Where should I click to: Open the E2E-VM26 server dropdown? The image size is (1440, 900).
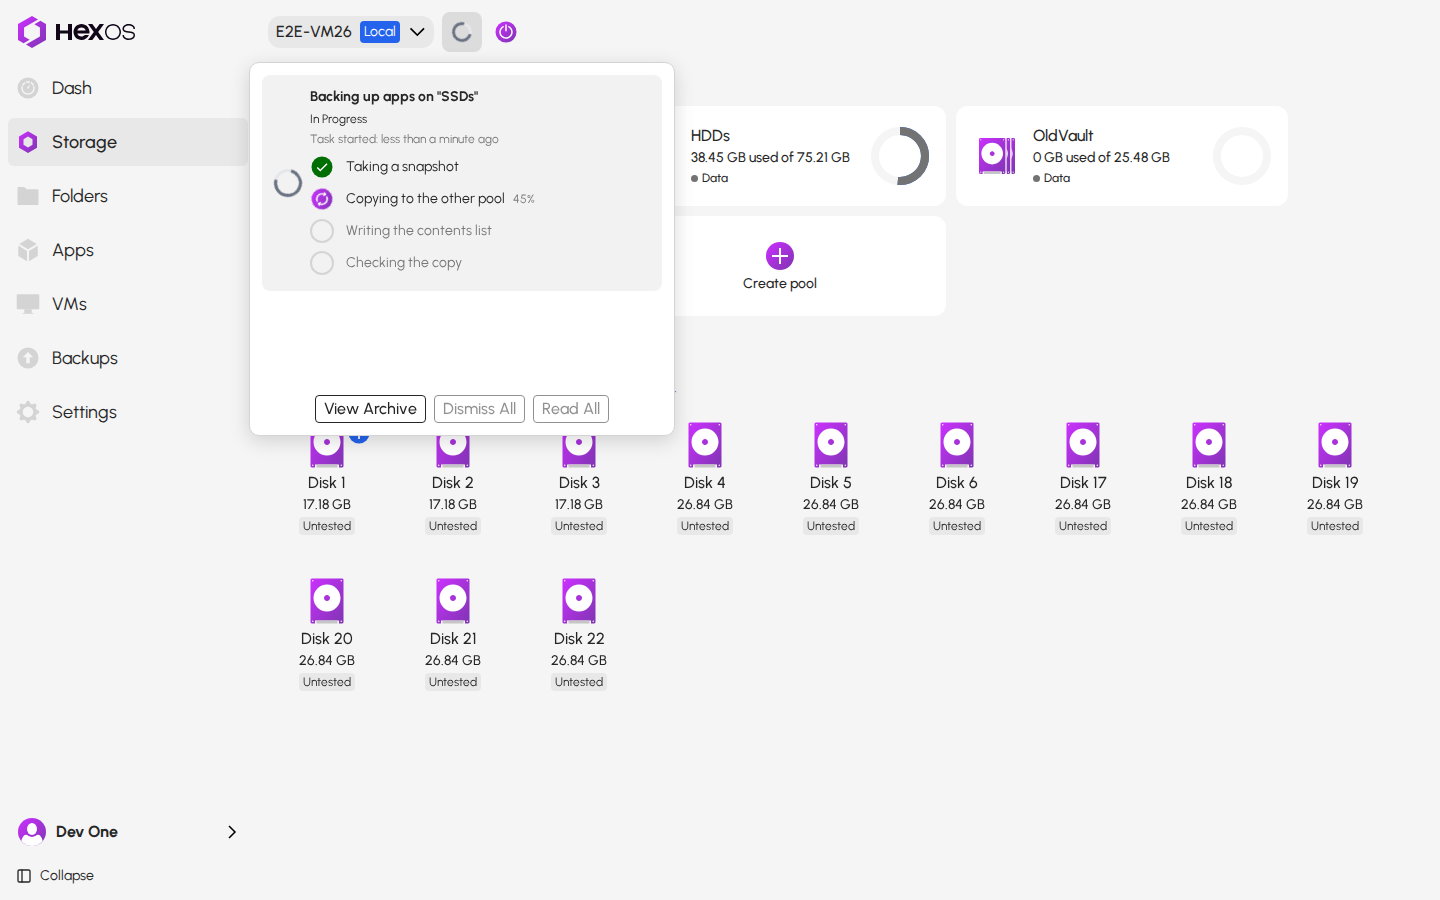(x=350, y=32)
